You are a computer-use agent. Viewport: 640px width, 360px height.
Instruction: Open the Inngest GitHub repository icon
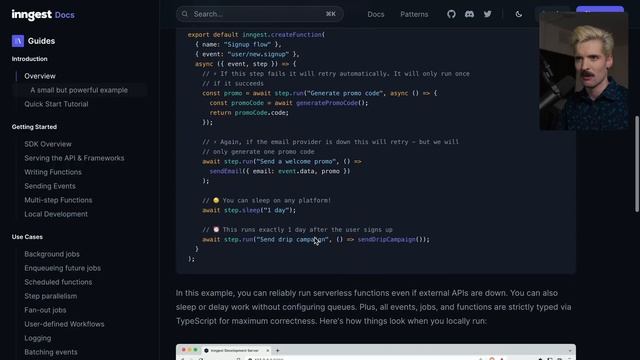(x=451, y=14)
